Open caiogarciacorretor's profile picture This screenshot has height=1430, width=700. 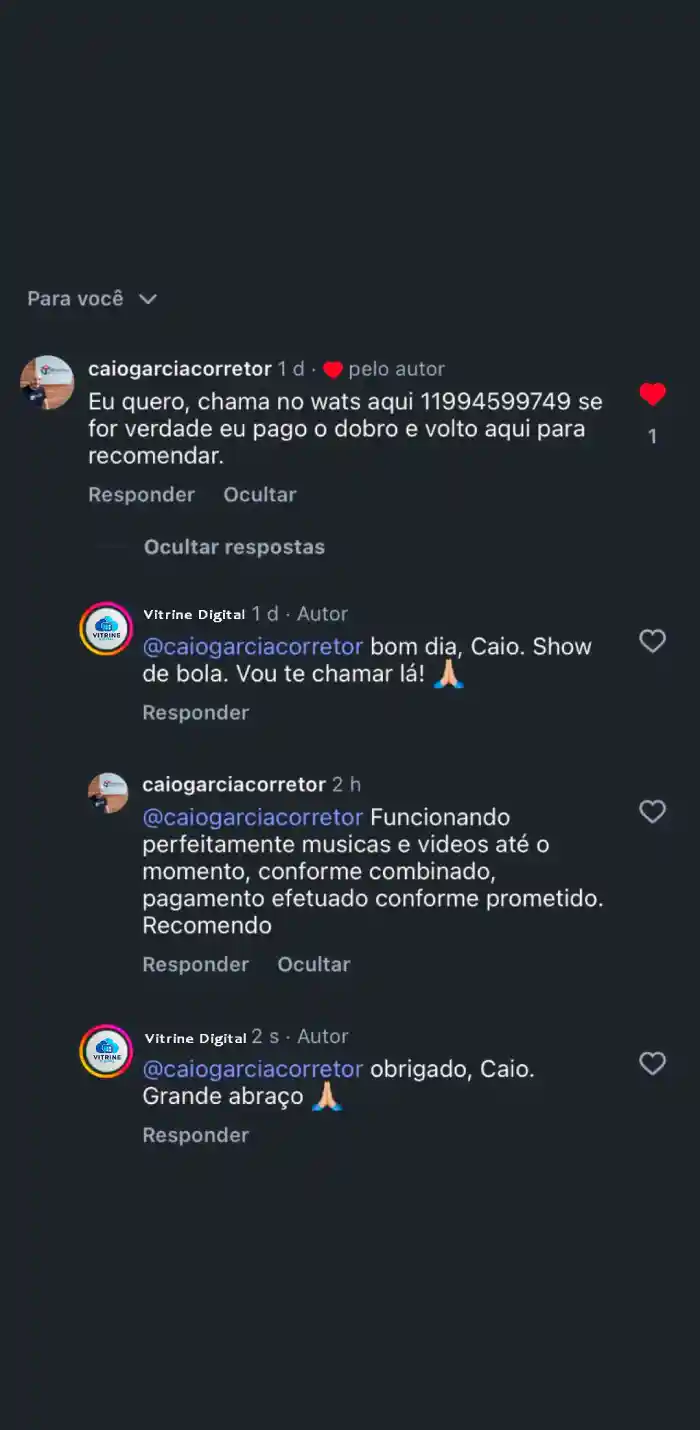pyautogui.click(x=47, y=382)
